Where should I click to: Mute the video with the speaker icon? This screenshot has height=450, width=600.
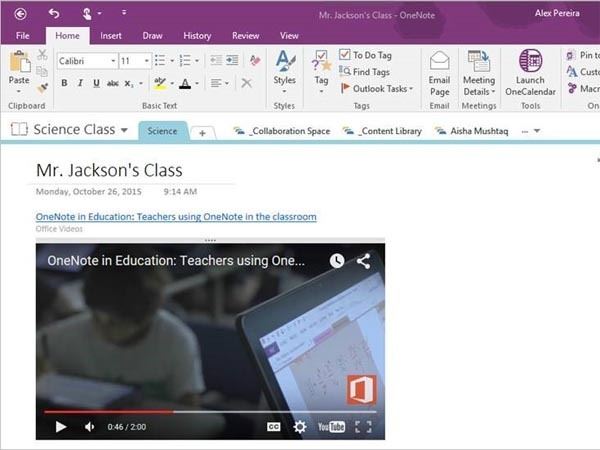pos(90,427)
